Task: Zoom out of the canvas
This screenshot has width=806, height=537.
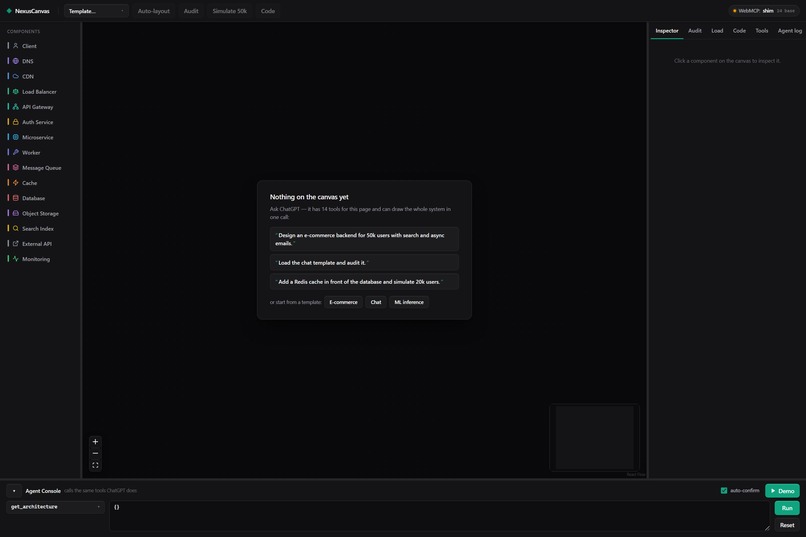Action: click(95, 453)
